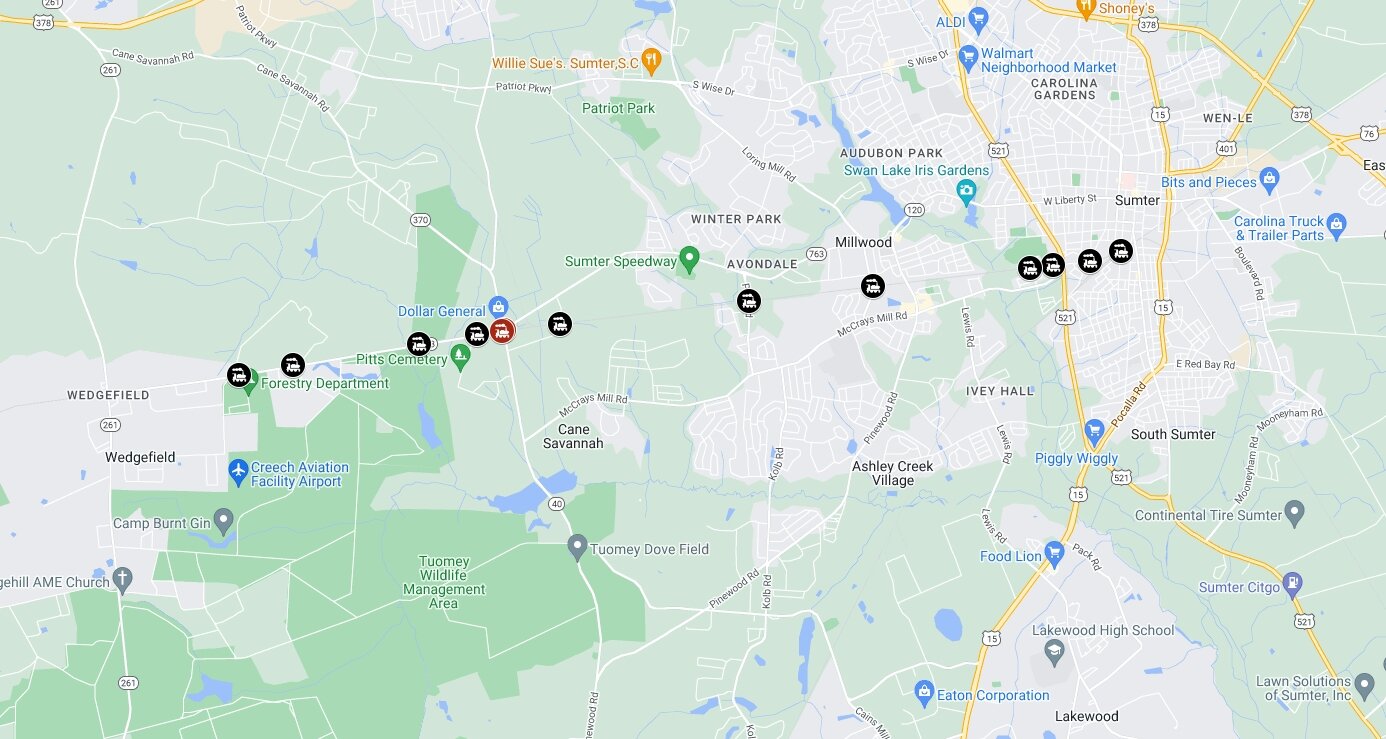Select the Sumter Citgo gas pump icon

pyautogui.click(x=1294, y=581)
